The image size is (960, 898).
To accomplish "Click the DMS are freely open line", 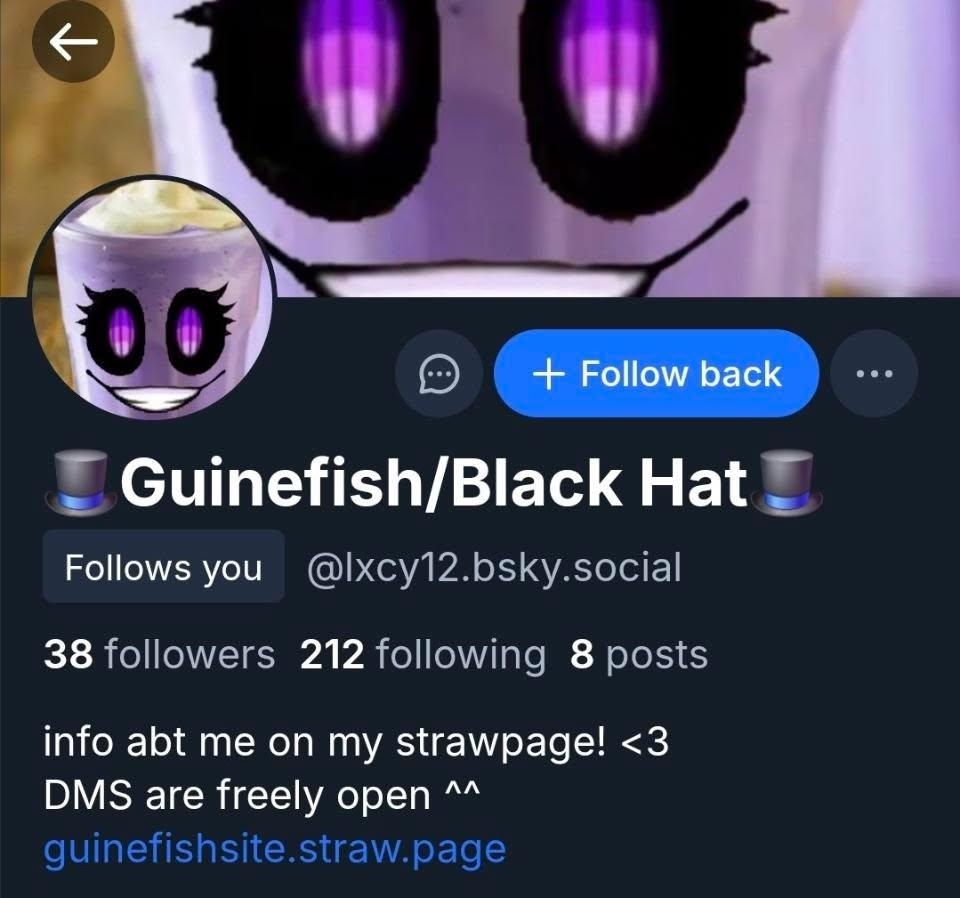I will click(263, 796).
